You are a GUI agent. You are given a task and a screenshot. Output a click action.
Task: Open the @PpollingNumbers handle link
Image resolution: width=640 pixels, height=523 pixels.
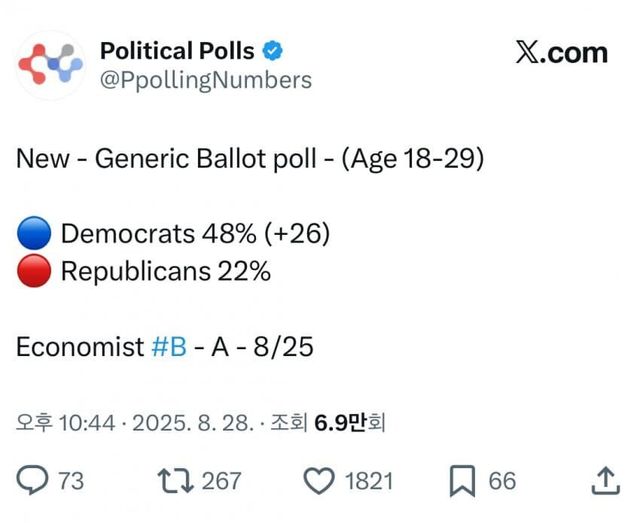(205, 80)
